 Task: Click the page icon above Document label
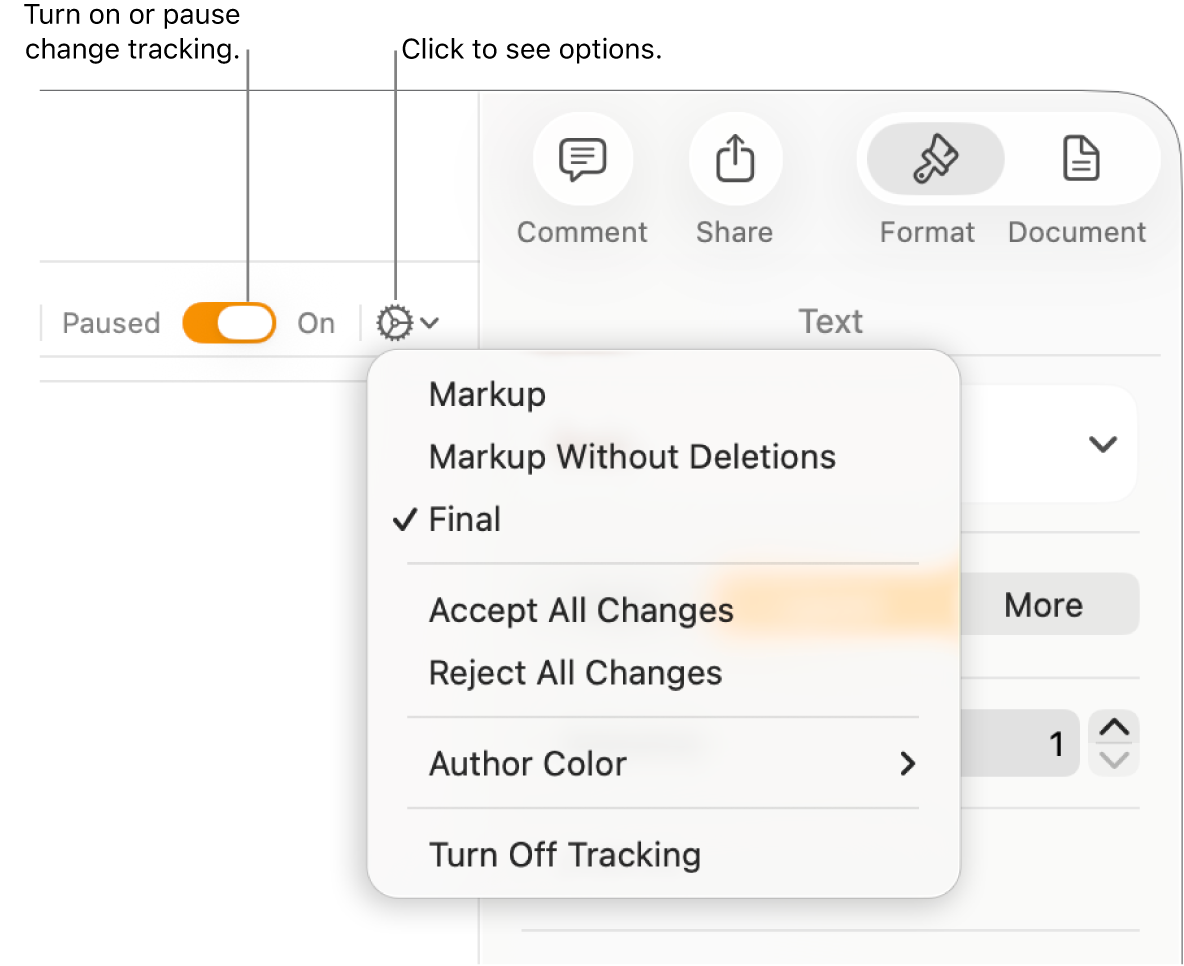(x=1079, y=159)
